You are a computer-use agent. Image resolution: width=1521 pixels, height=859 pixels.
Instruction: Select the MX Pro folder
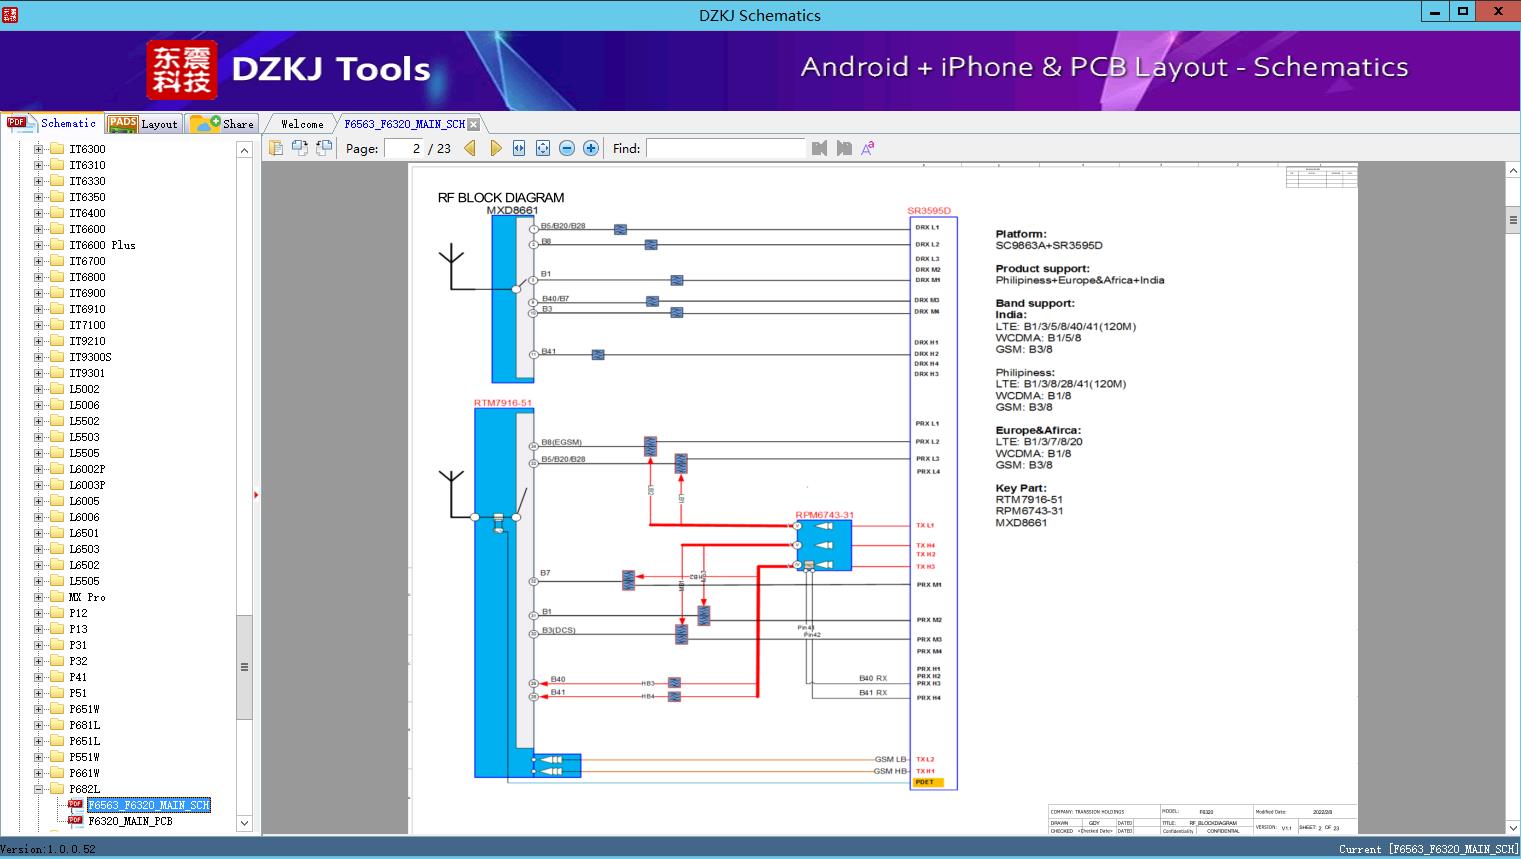tap(87, 597)
